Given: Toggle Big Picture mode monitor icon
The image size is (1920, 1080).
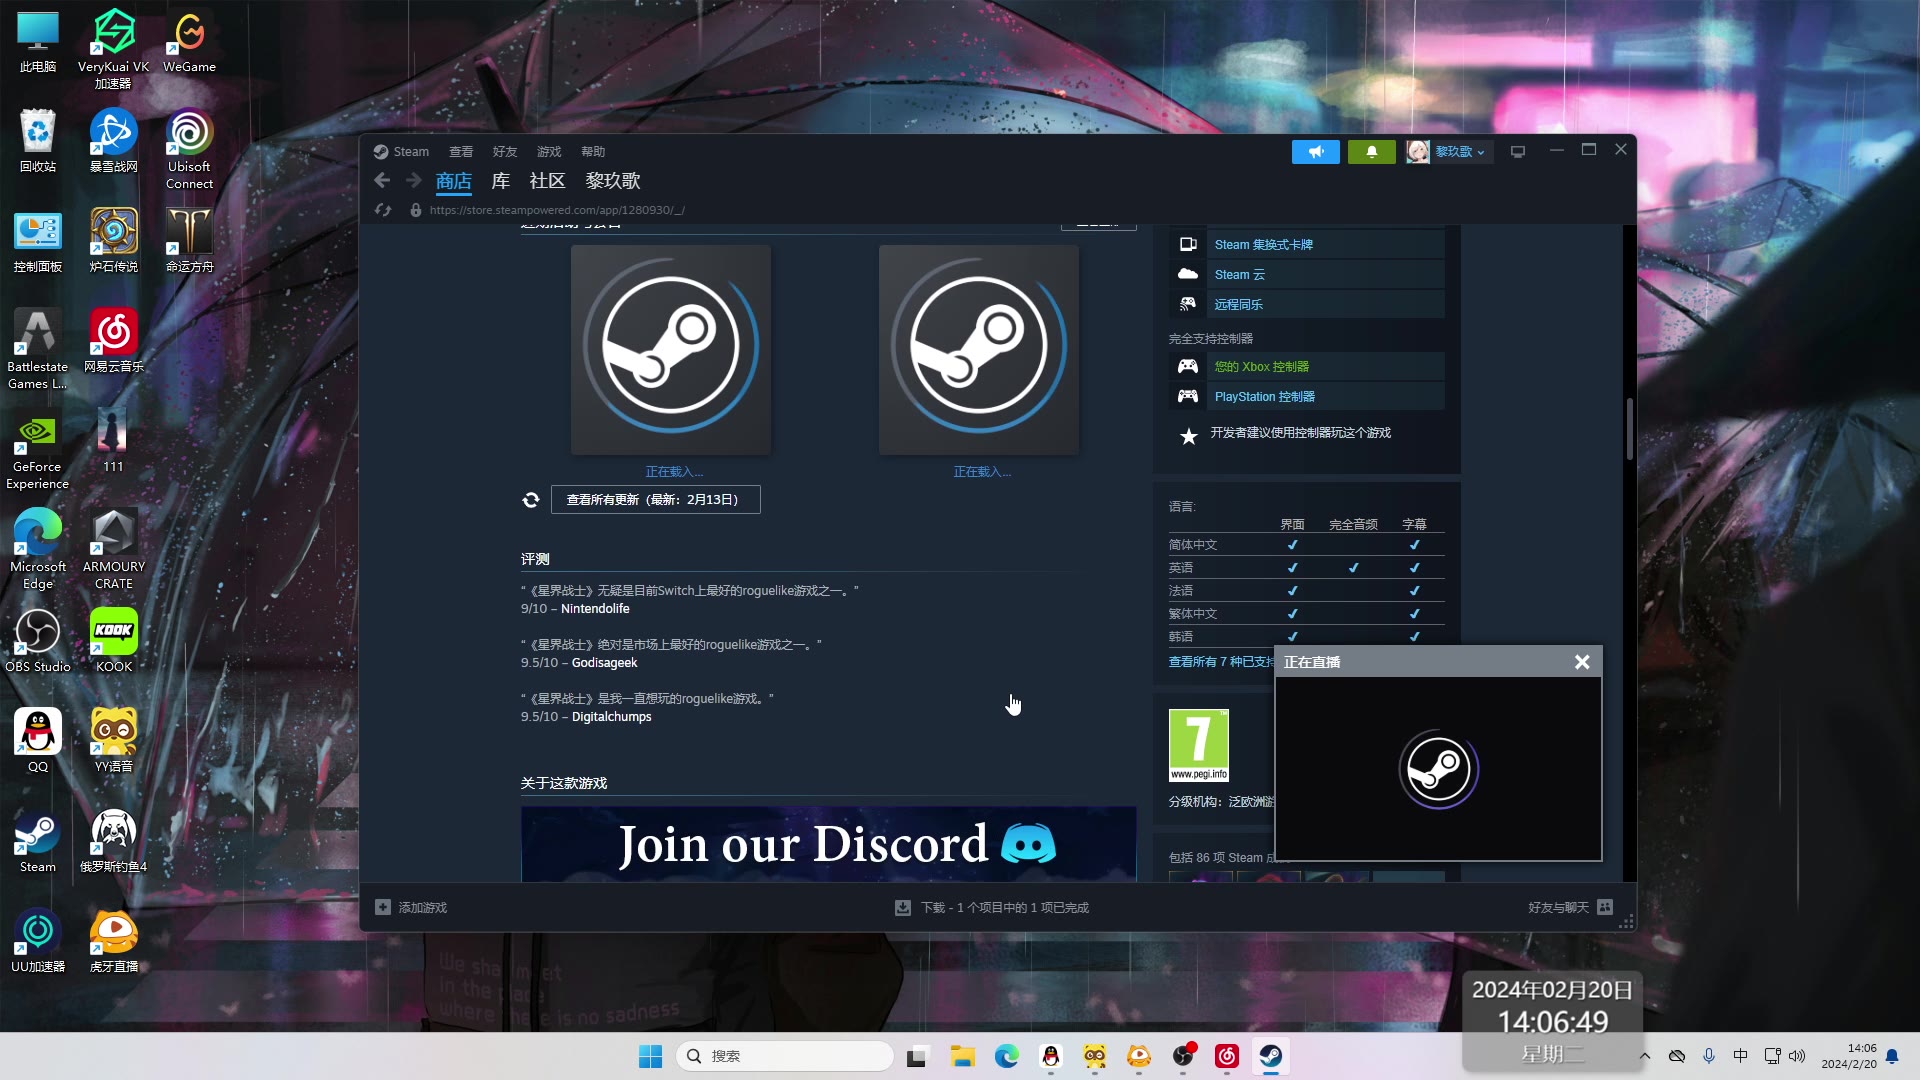Looking at the screenshot, I should click(x=1517, y=152).
